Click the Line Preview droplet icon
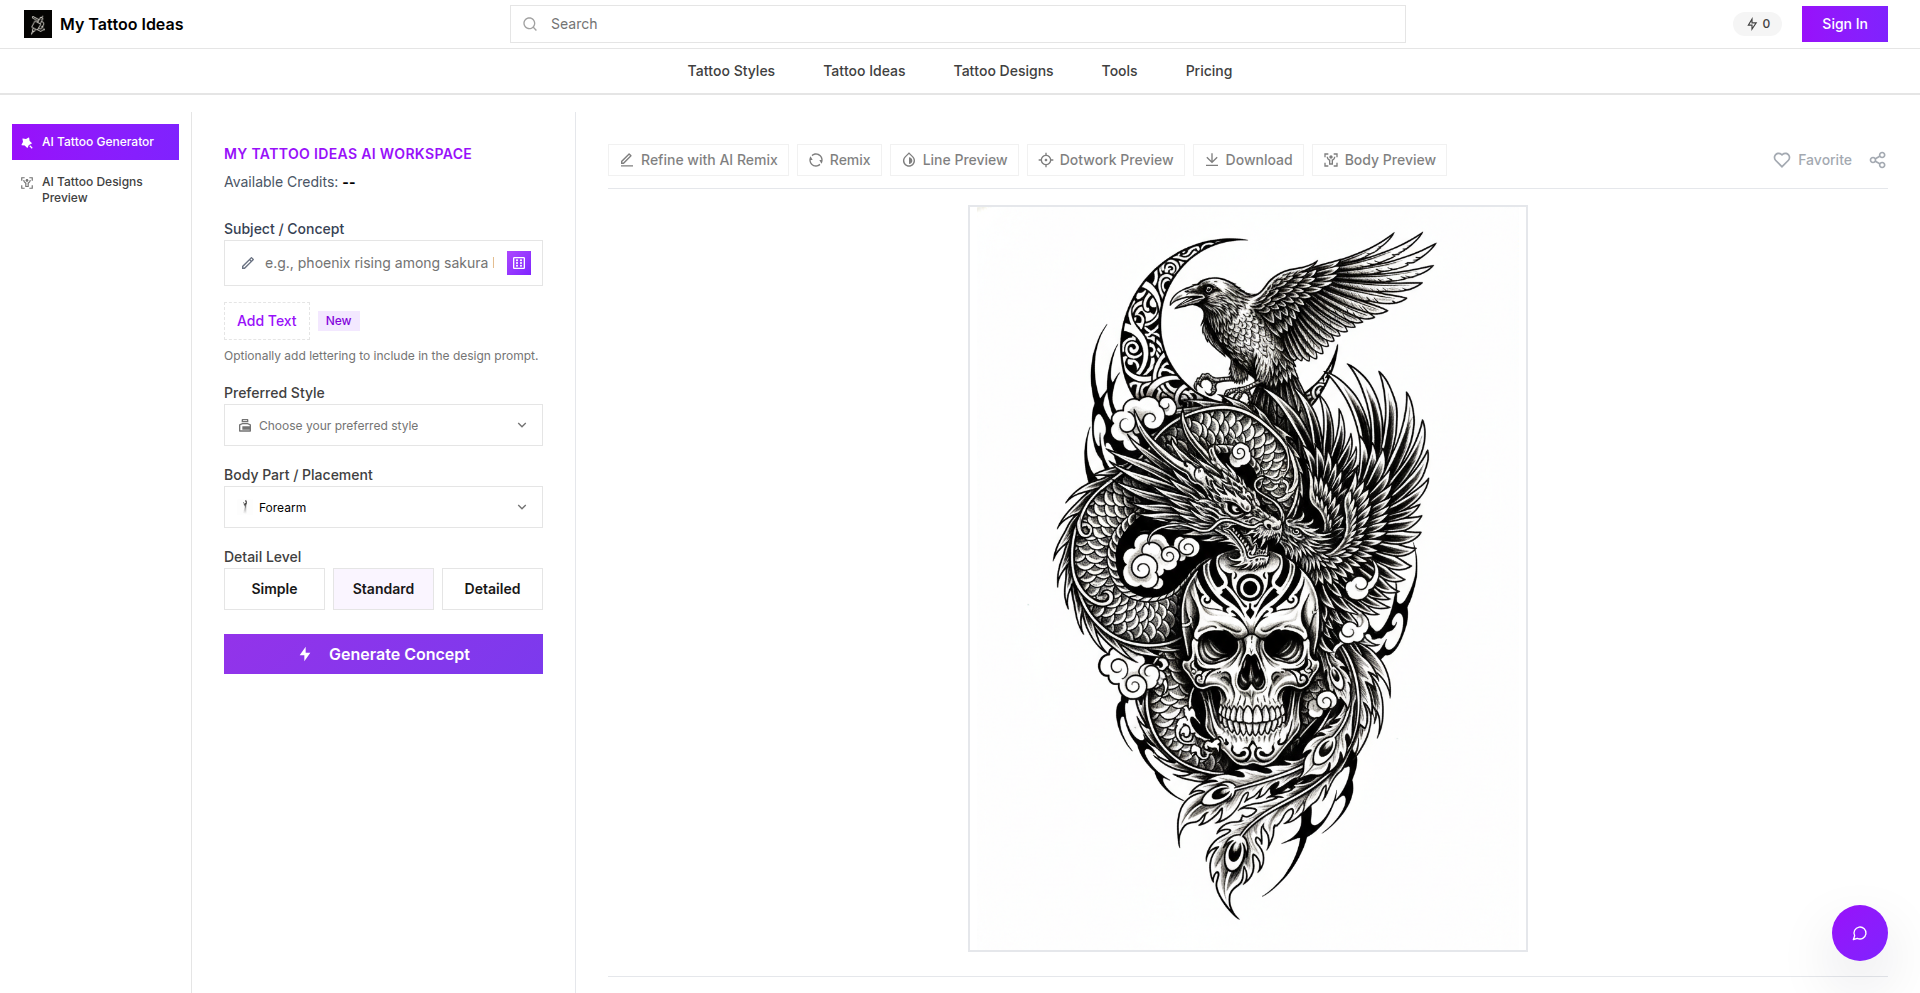Viewport: 1920px width, 993px height. click(x=909, y=160)
